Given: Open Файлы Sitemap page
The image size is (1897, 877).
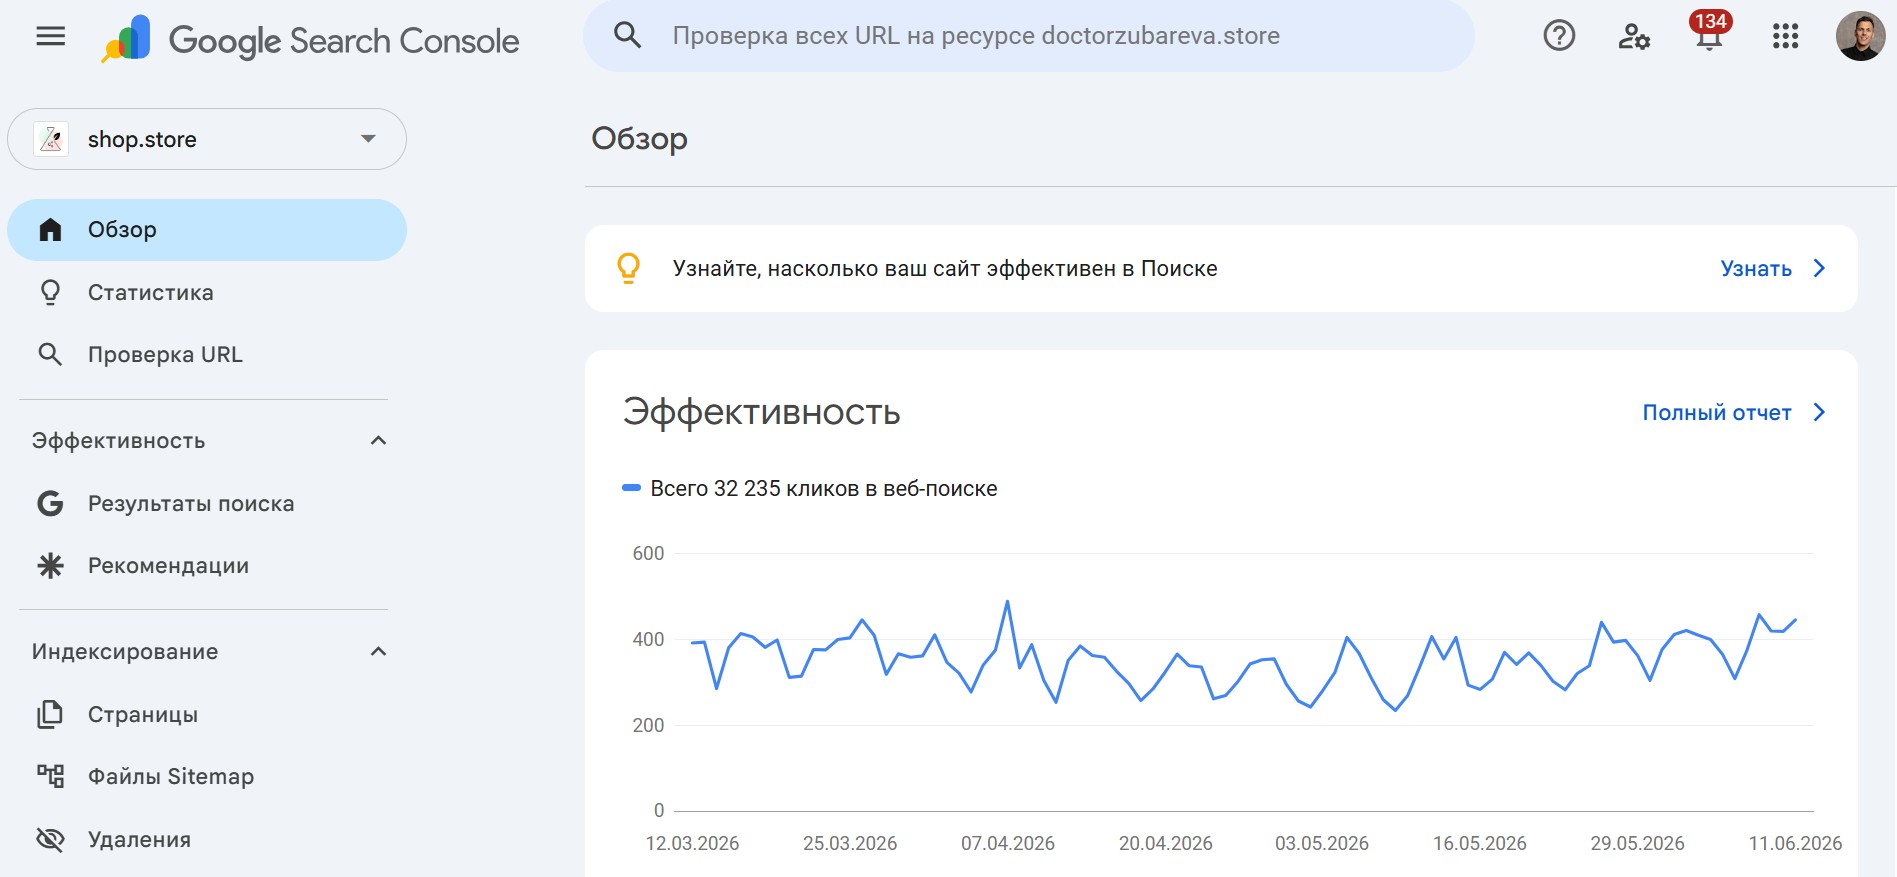Looking at the screenshot, I should pos(207,776).
